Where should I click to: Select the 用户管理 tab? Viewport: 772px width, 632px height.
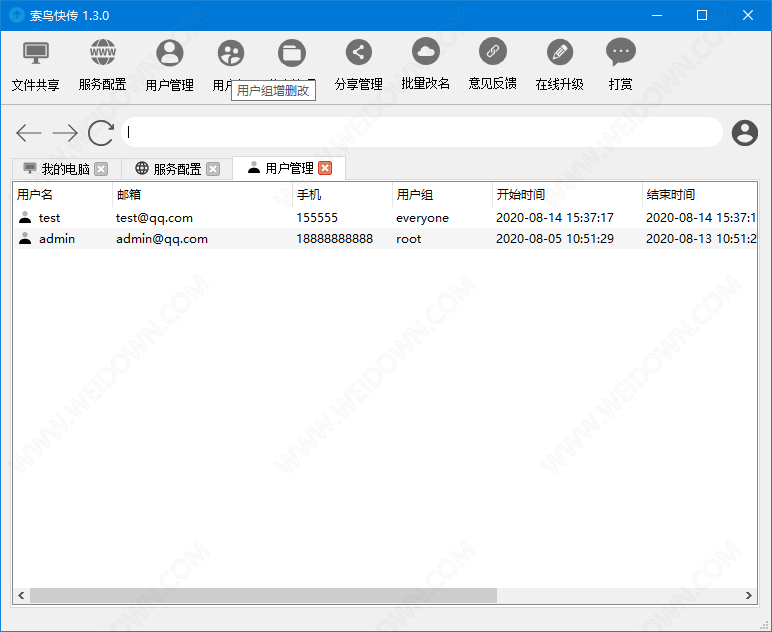pyautogui.click(x=289, y=168)
